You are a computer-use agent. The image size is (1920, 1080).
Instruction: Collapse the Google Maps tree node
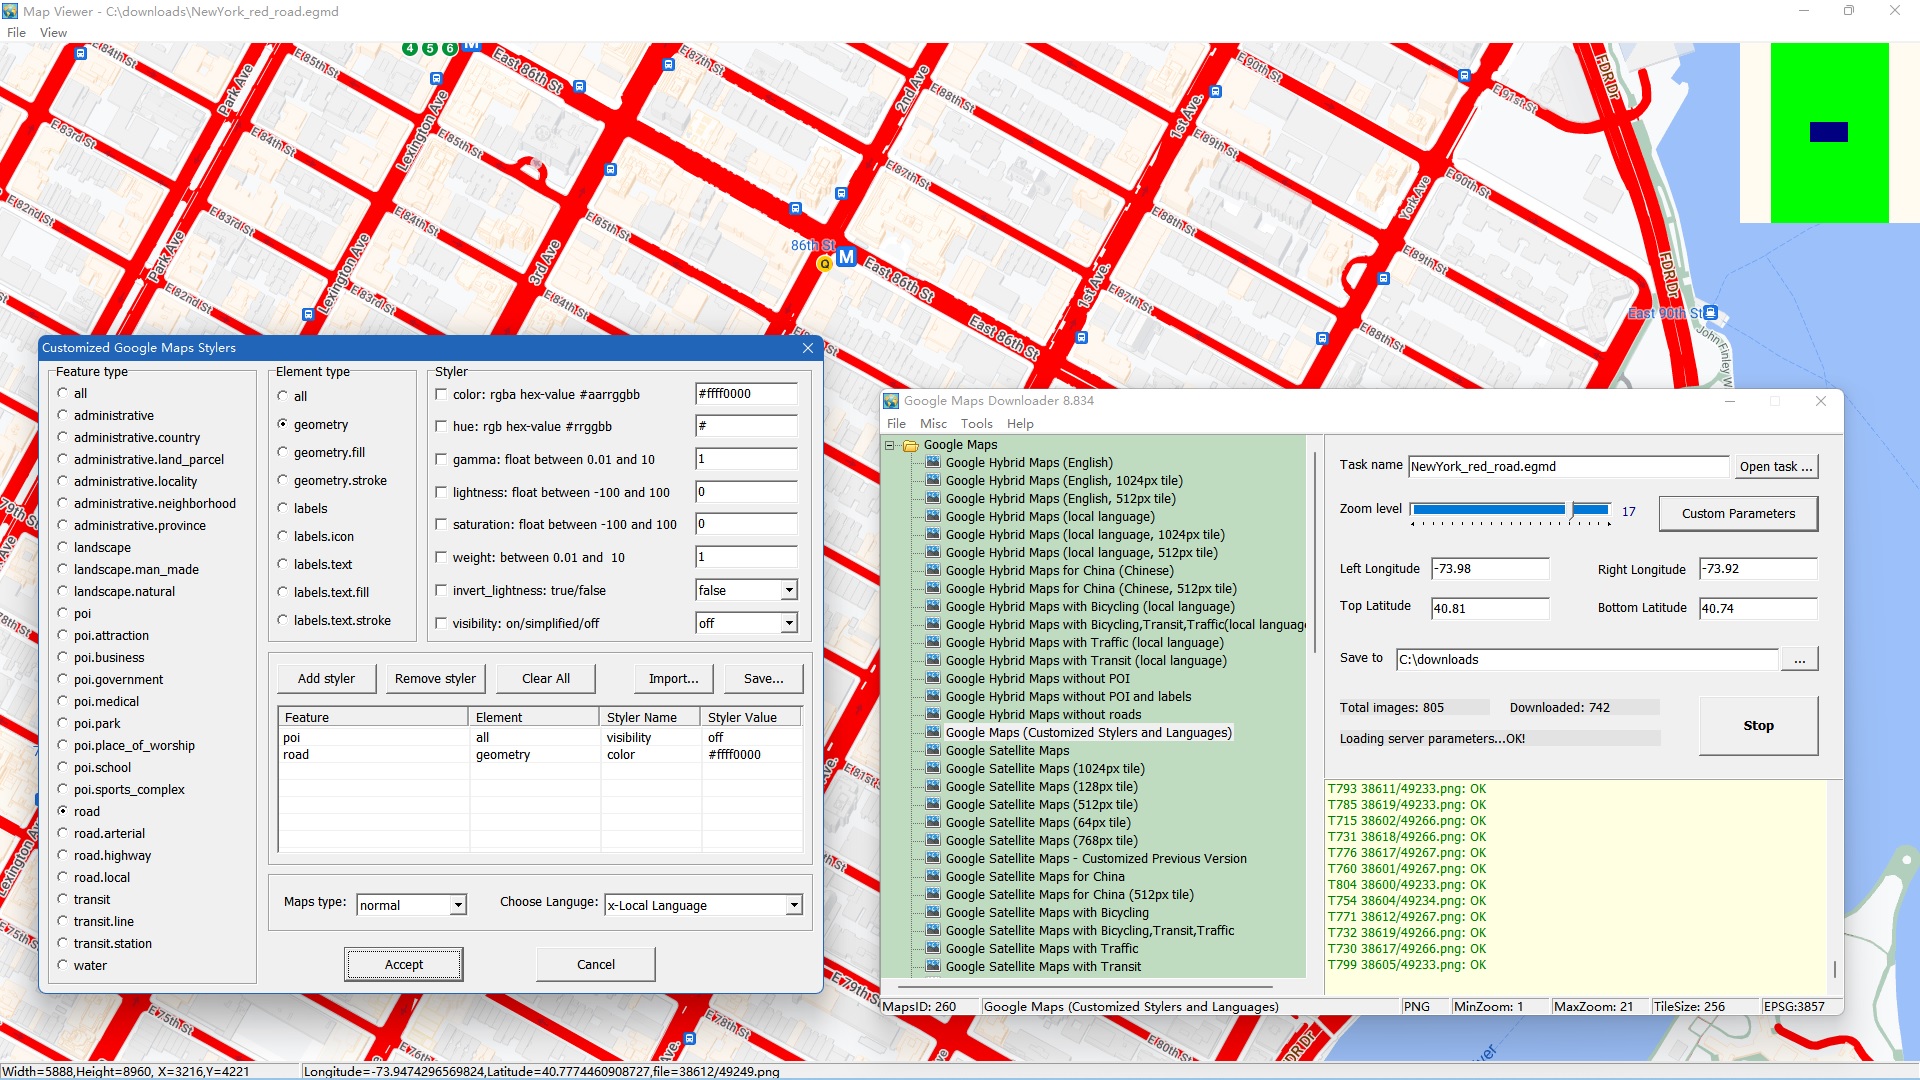tap(889, 445)
